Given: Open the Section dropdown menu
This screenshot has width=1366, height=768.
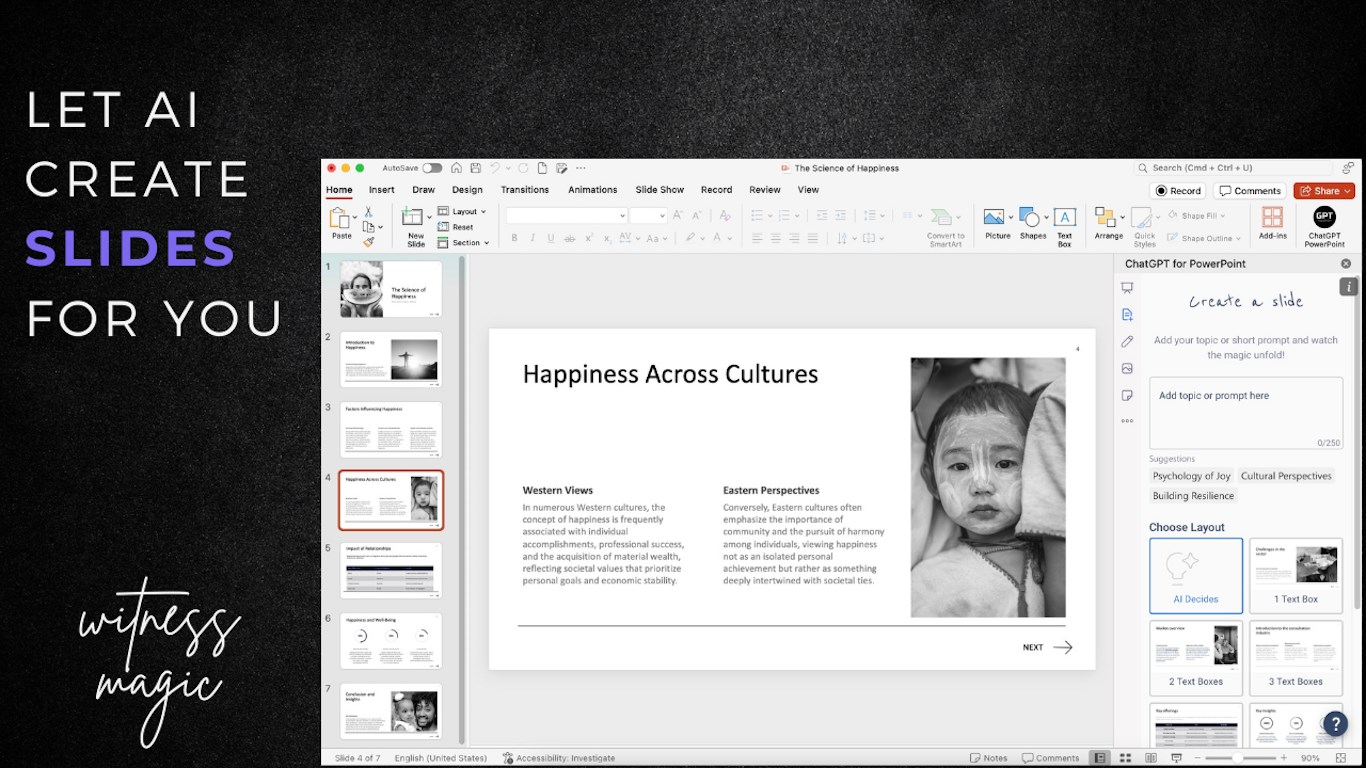Looking at the screenshot, I should [464, 243].
